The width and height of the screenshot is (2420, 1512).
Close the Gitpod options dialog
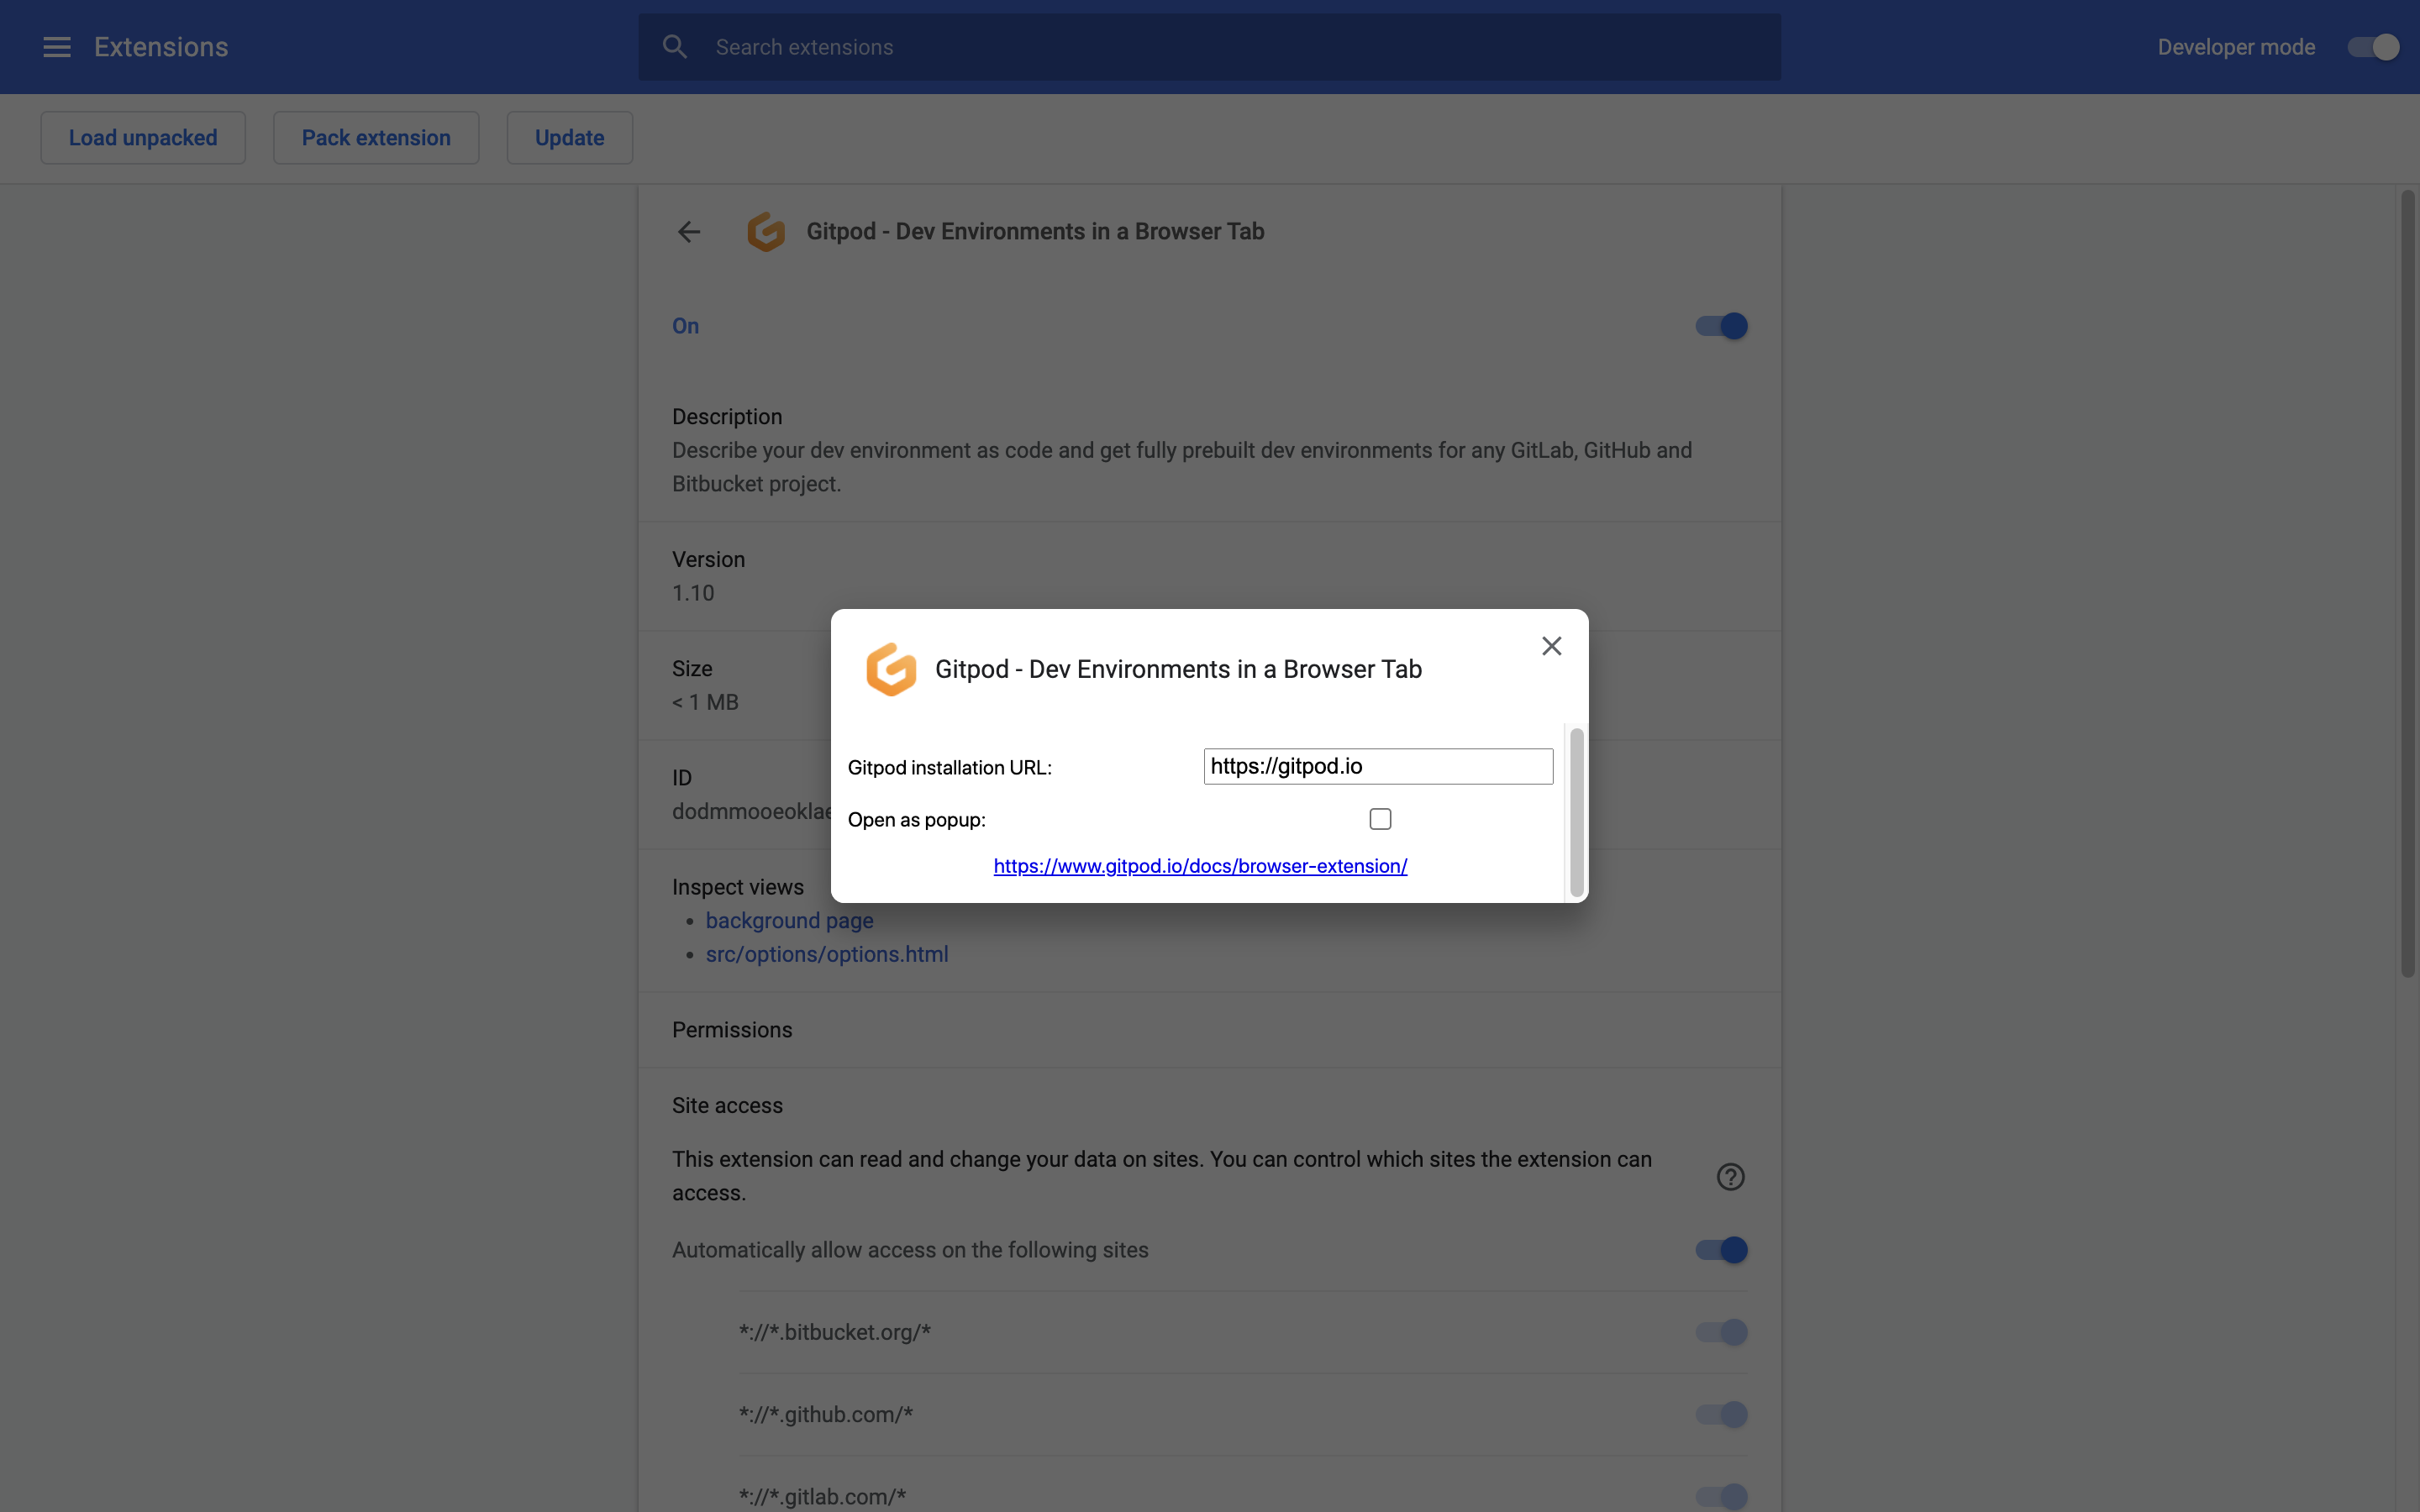click(1551, 646)
